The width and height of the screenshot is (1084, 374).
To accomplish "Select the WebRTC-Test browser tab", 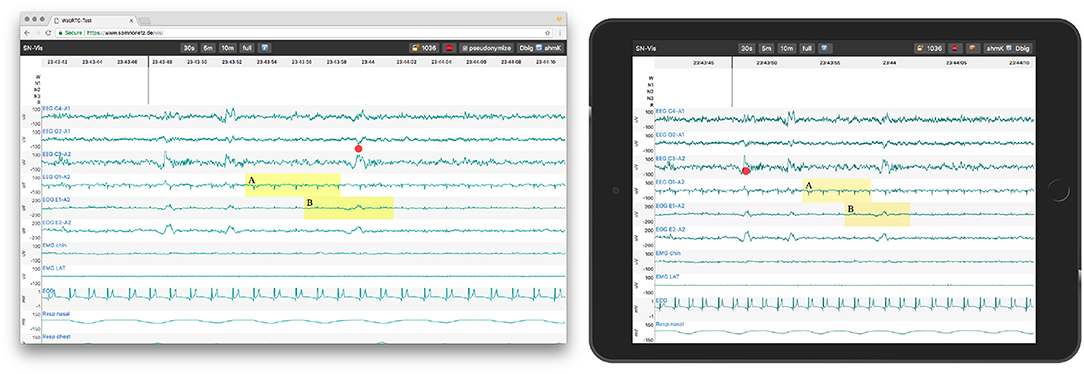I will pyautogui.click(x=93, y=20).
